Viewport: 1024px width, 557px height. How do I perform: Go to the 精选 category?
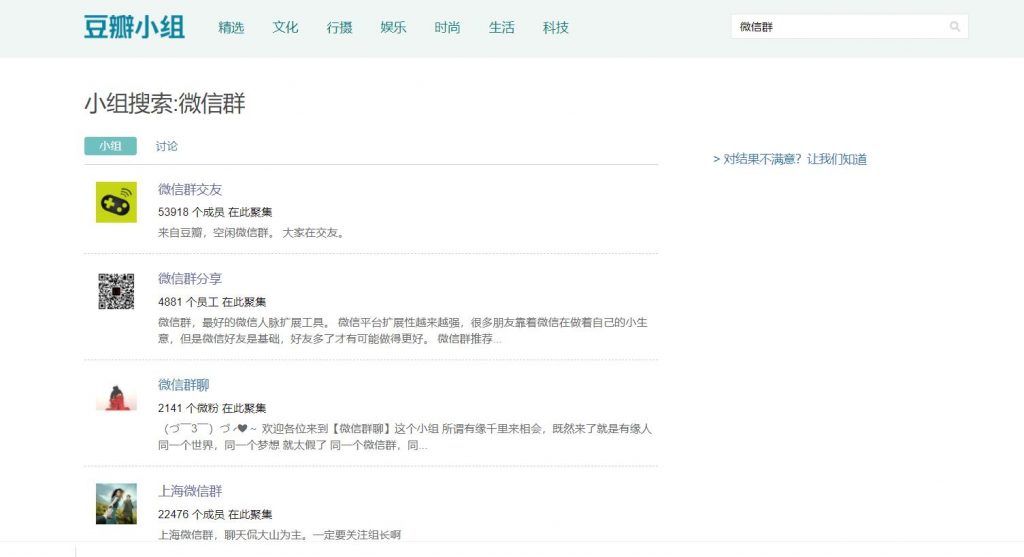click(231, 27)
